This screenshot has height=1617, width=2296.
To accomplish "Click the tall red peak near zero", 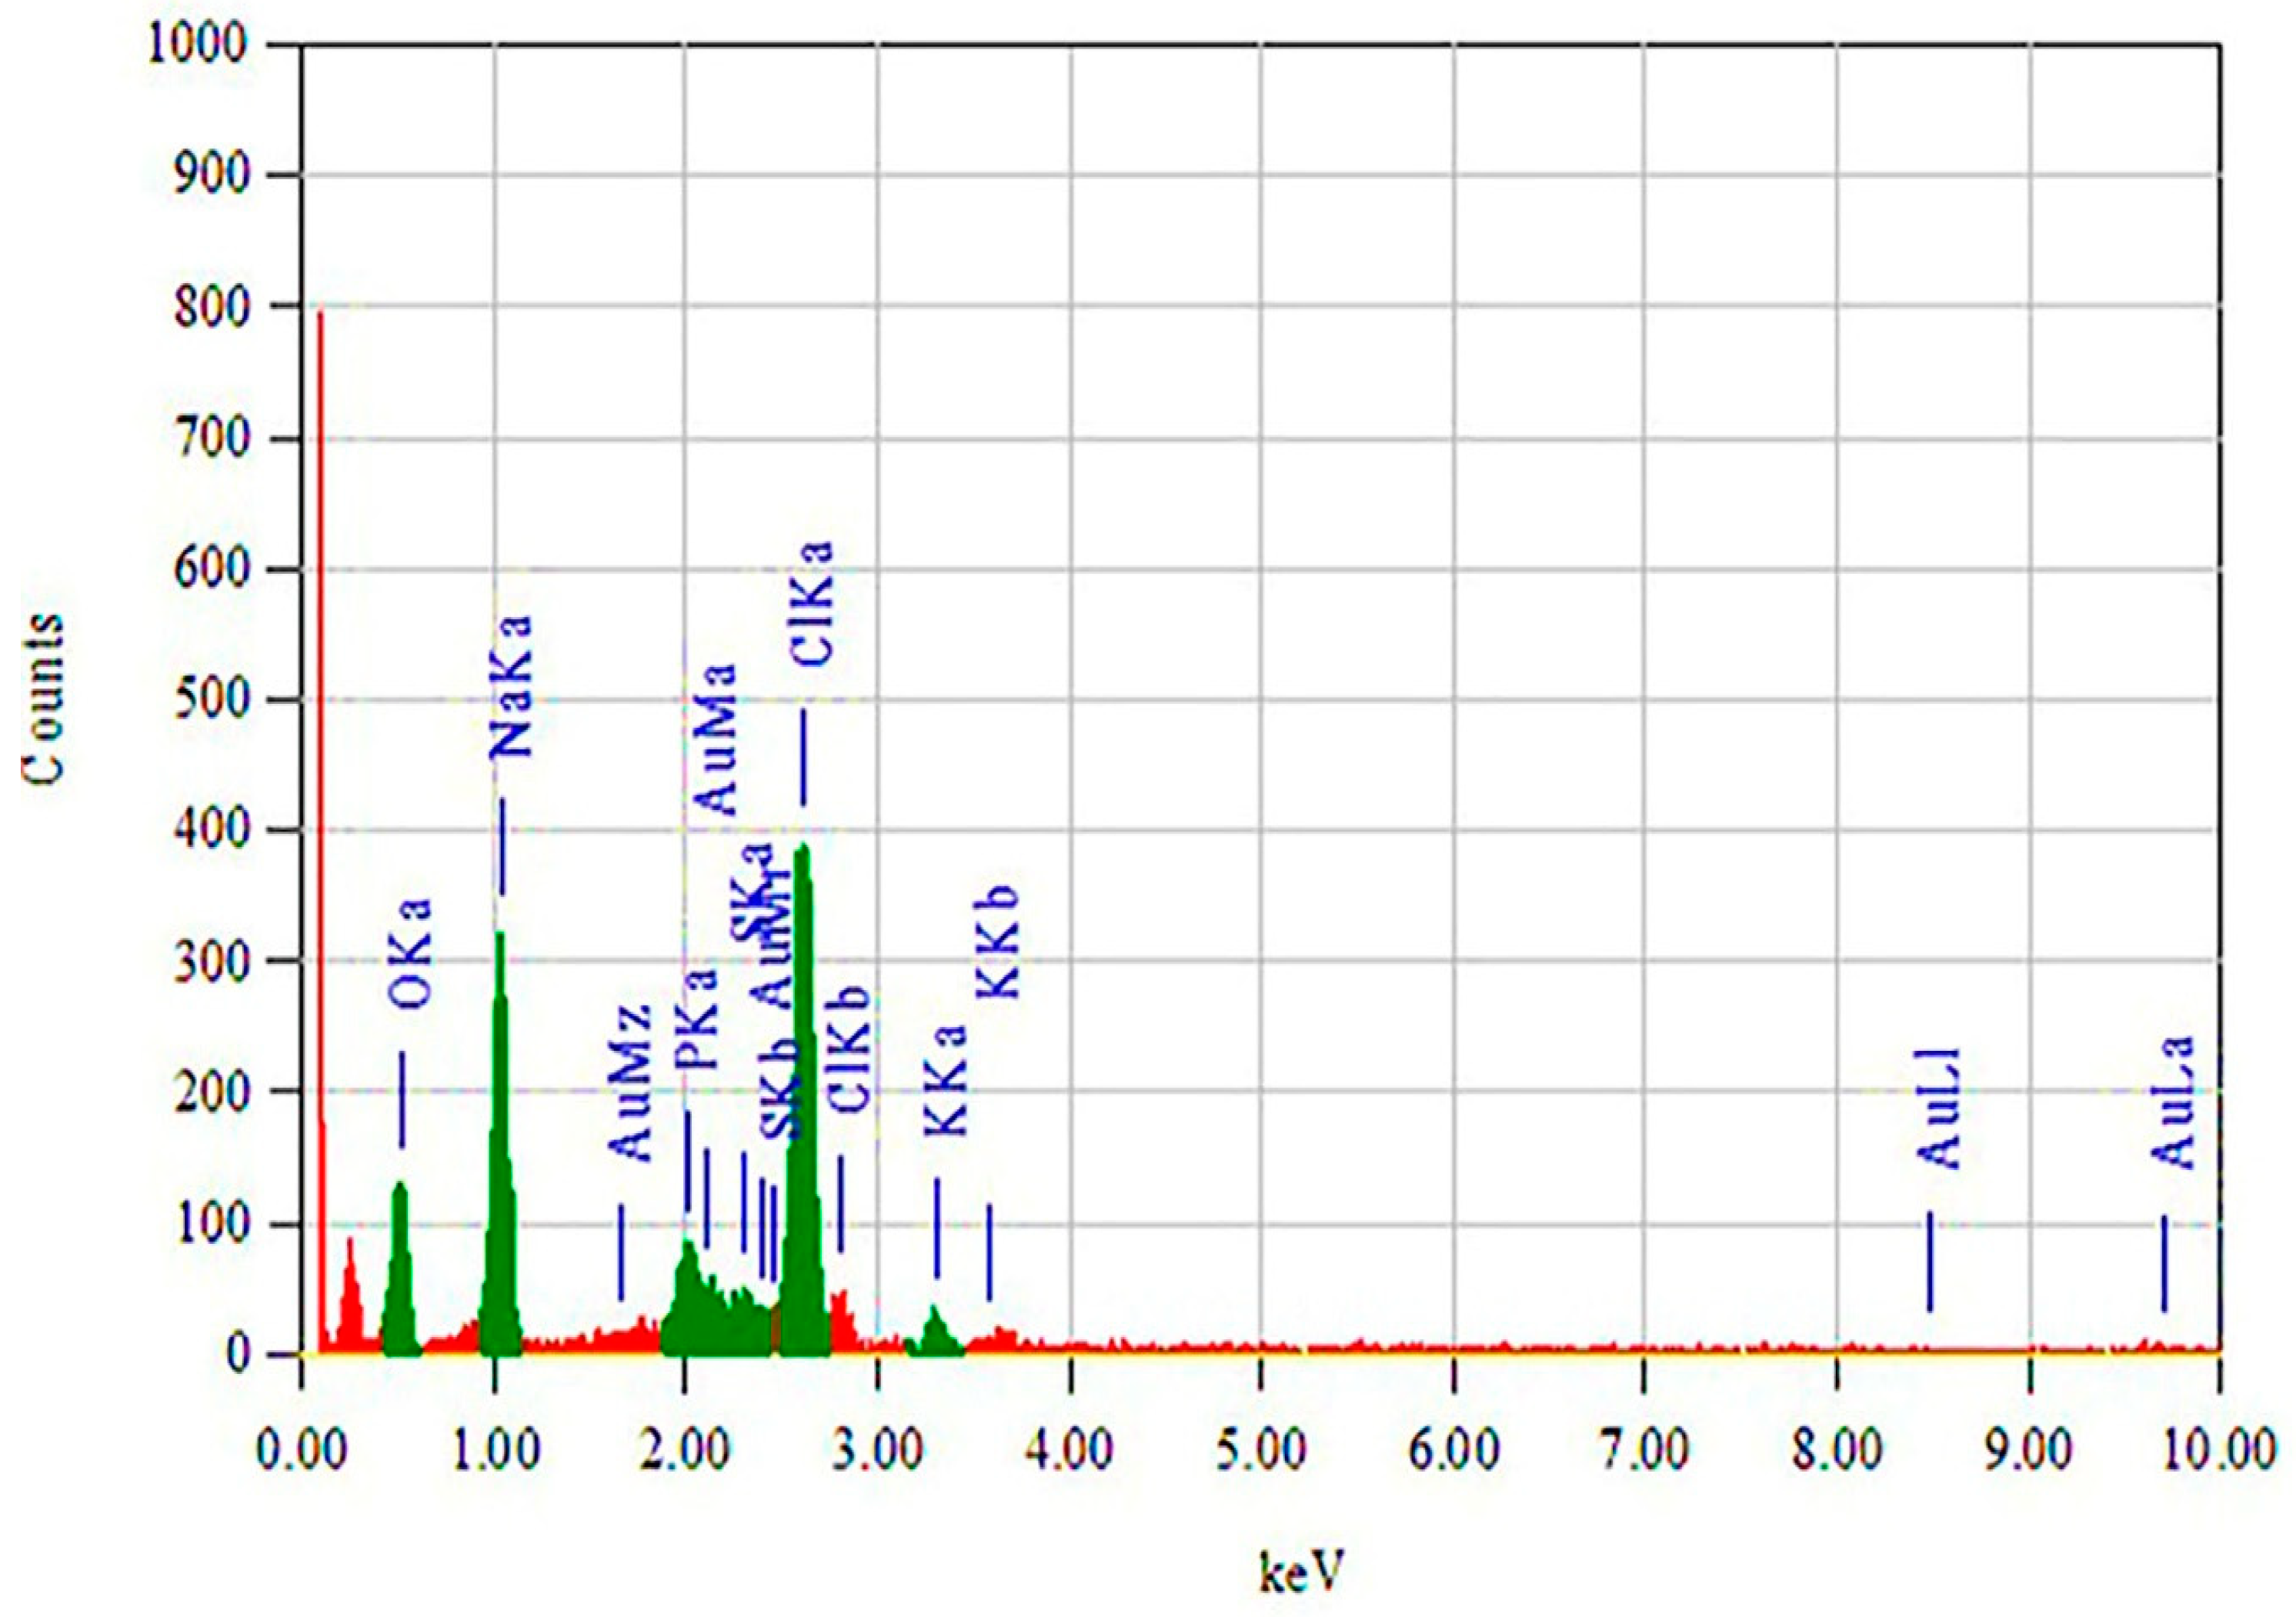I will click(321, 700).
